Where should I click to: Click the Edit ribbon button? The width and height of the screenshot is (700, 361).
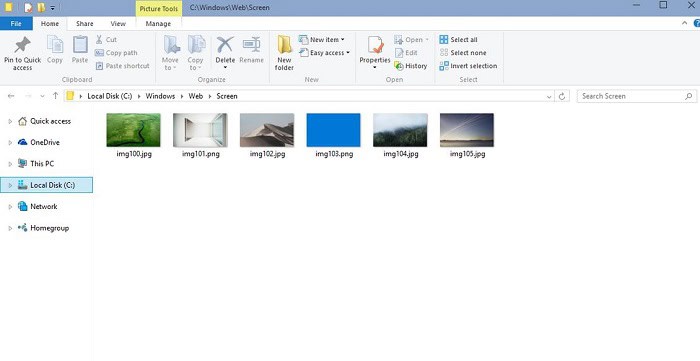point(406,53)
